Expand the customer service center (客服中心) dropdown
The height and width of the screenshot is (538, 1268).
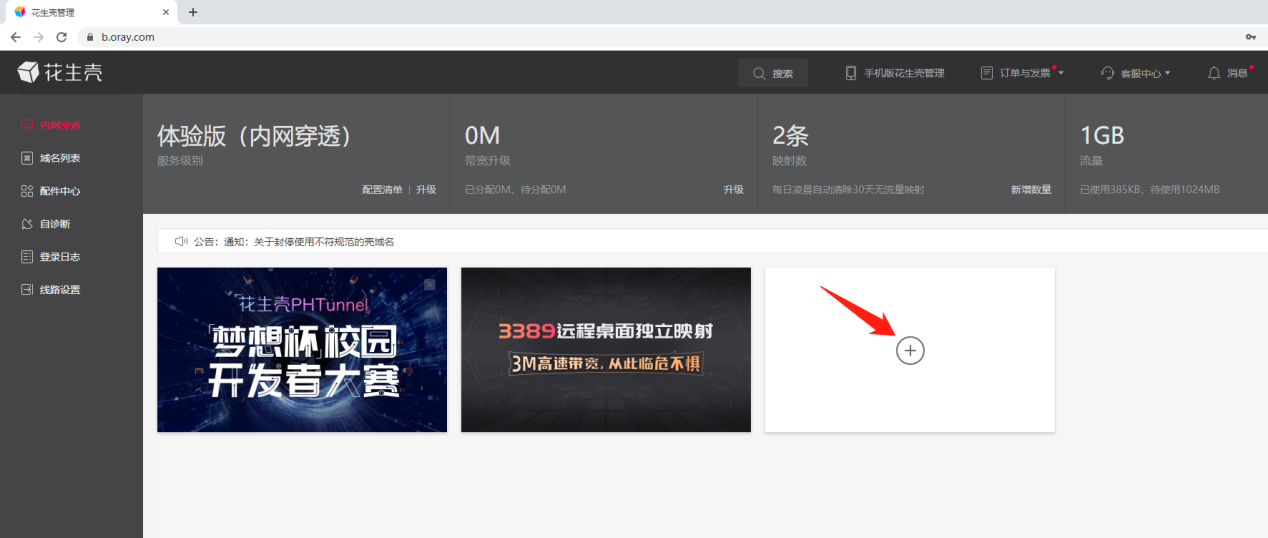[1135, 73]
